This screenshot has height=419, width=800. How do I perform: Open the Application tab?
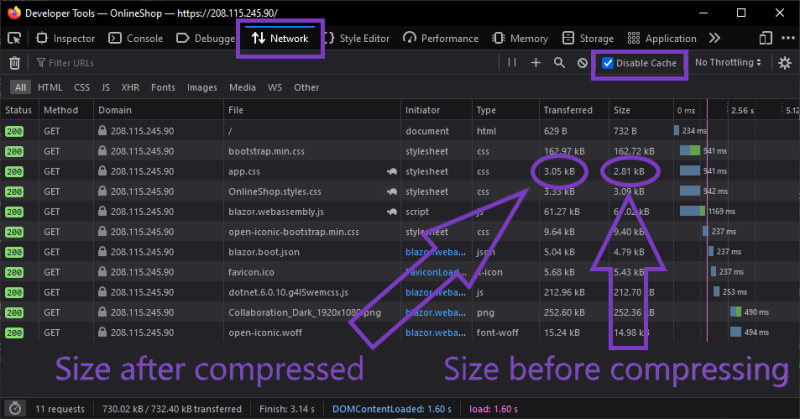[x=662, y=38]
